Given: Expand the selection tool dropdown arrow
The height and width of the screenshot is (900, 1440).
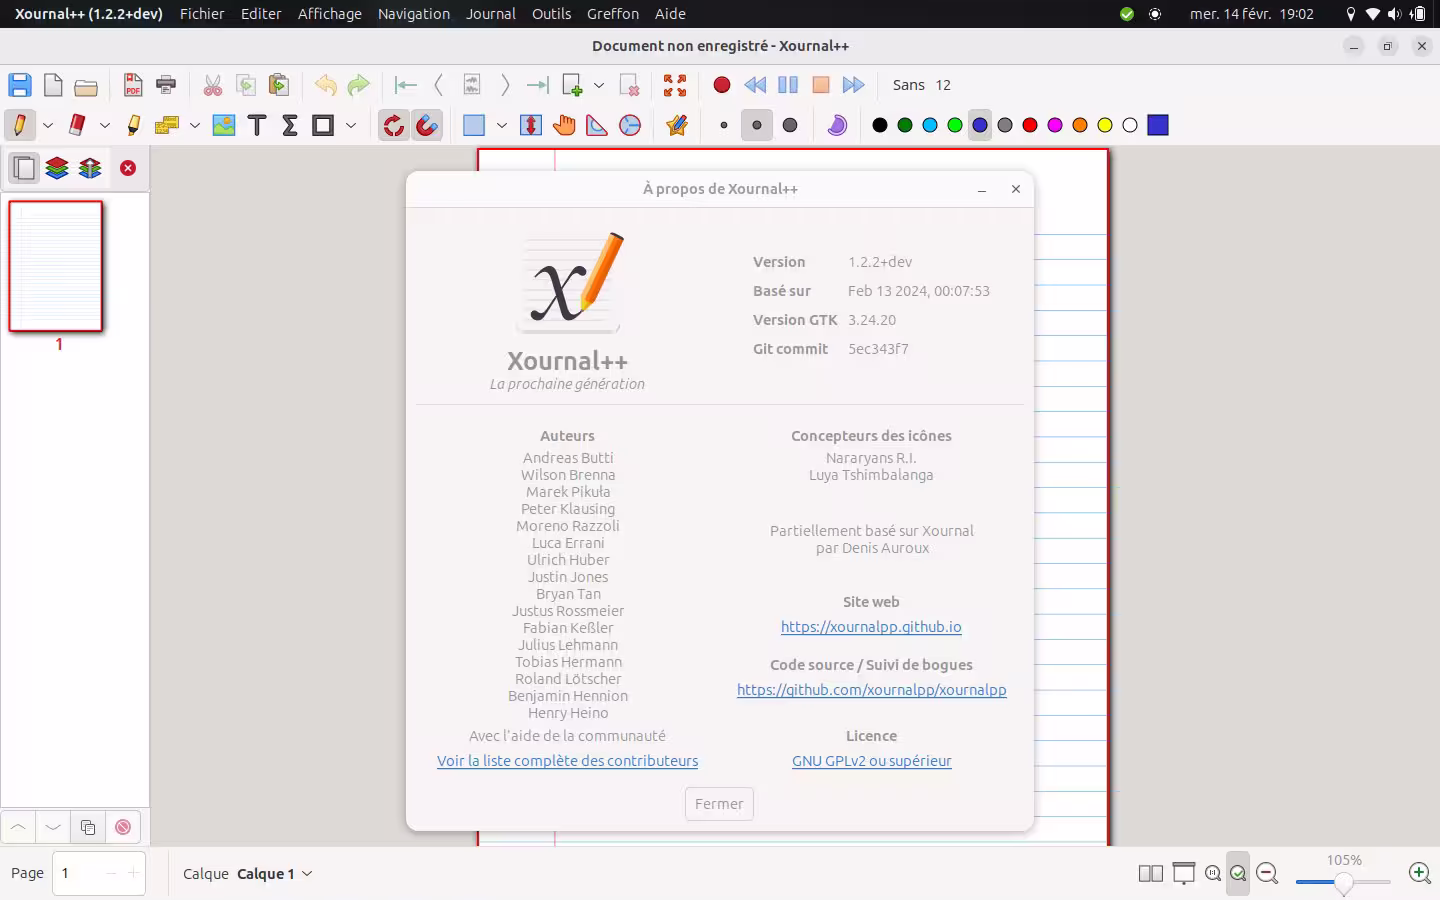Looking at the screenshot, I should [501, 125].
